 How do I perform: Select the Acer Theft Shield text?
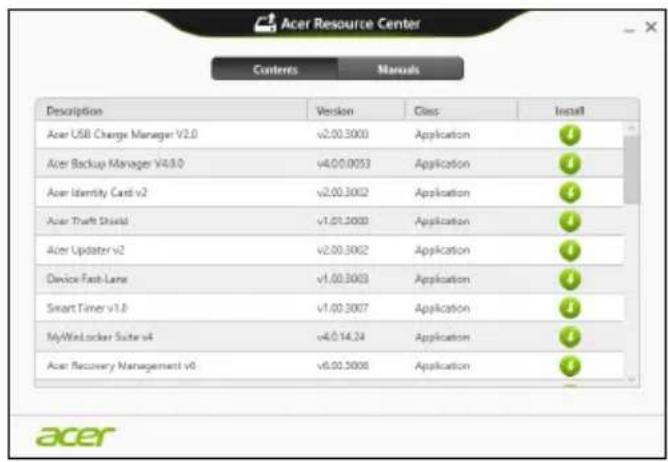tap(87, 221)
